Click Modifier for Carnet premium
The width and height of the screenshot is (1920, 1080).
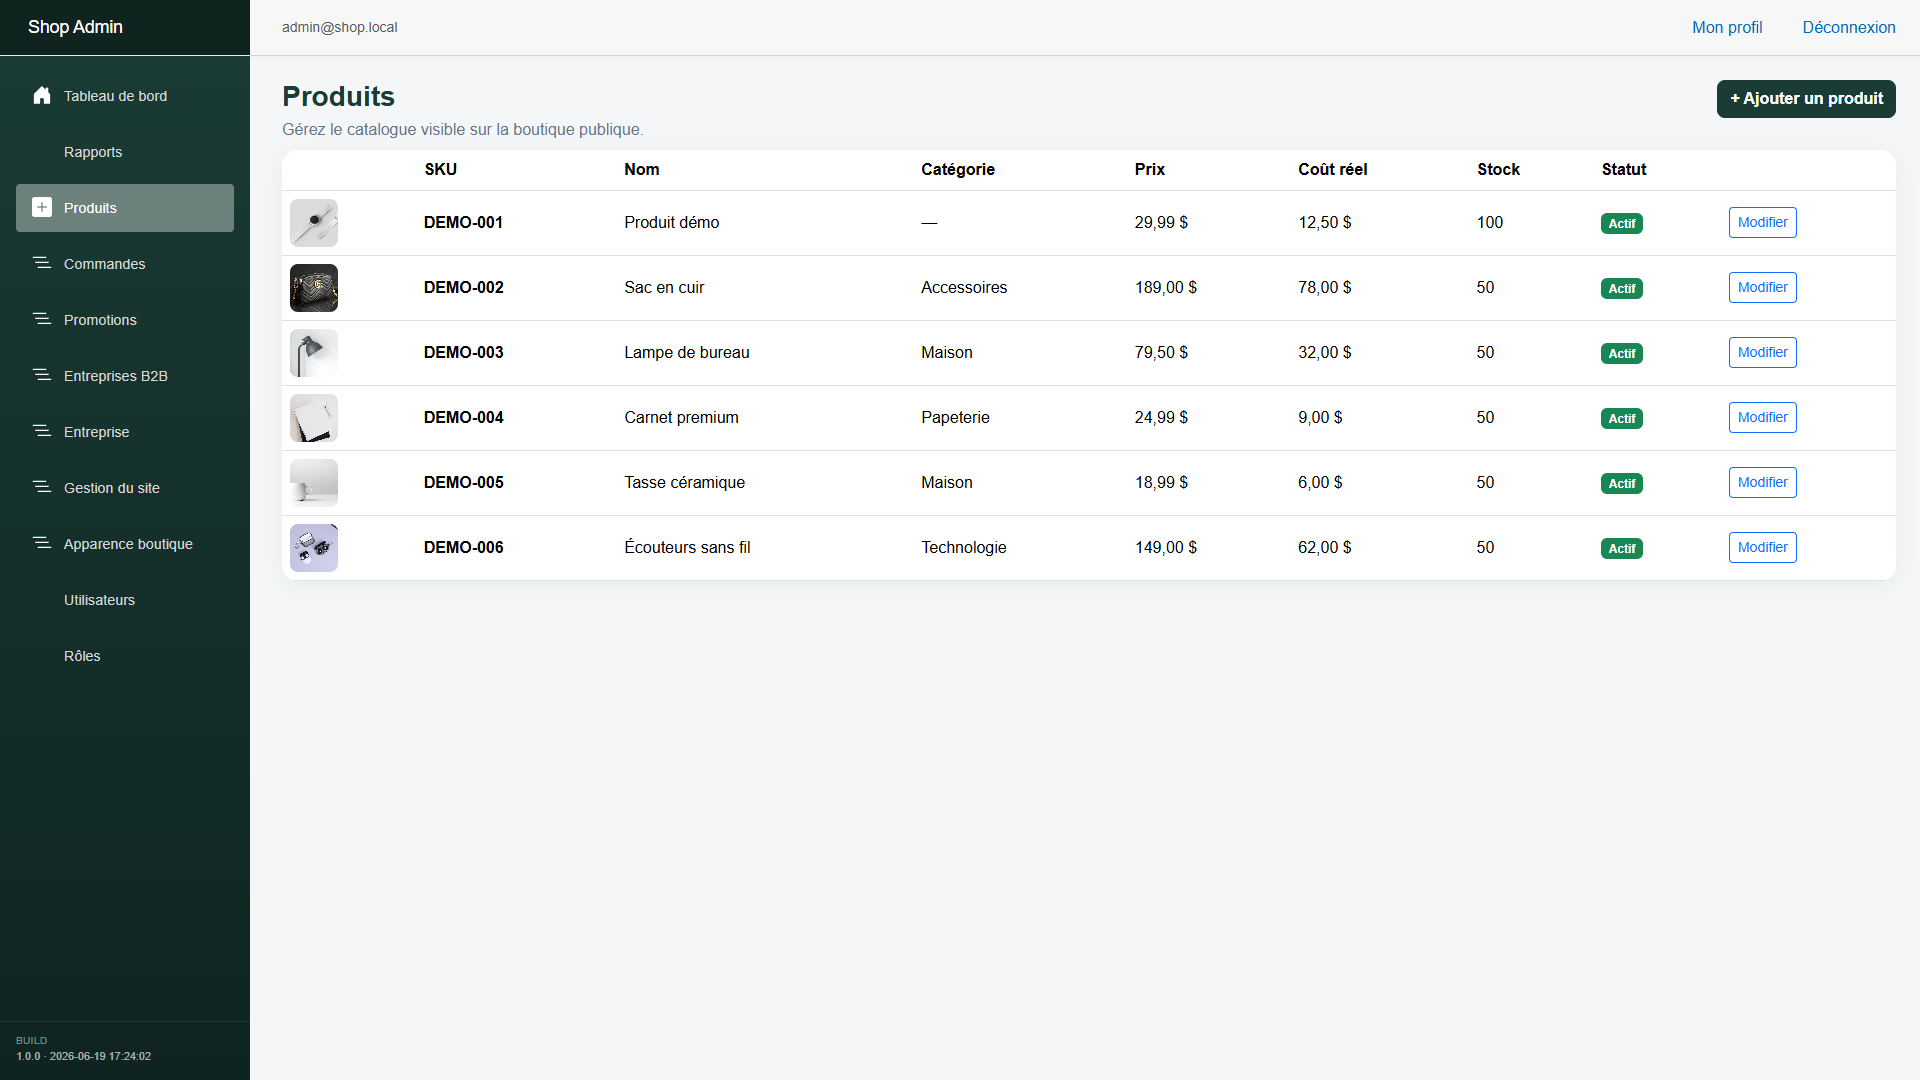tap(1762, 417)
